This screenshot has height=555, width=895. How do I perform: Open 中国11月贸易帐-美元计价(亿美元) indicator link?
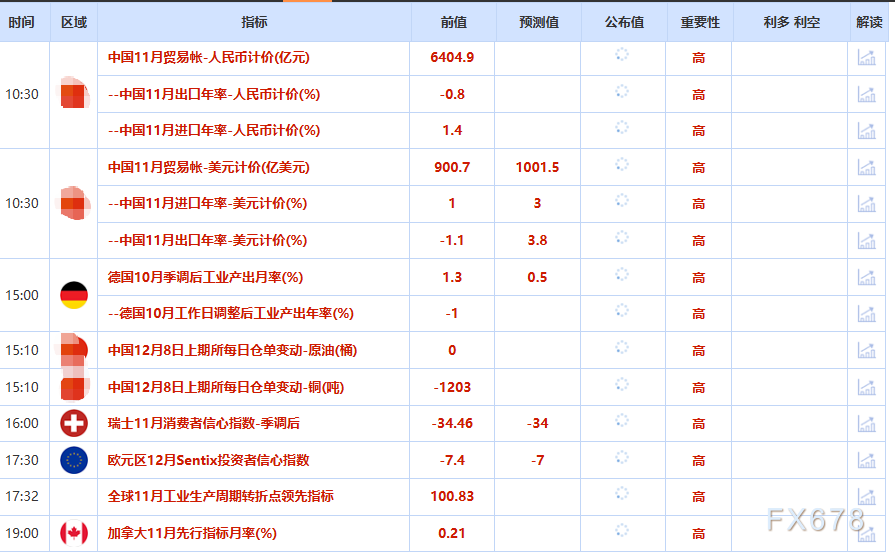click(x=209, y=167)
